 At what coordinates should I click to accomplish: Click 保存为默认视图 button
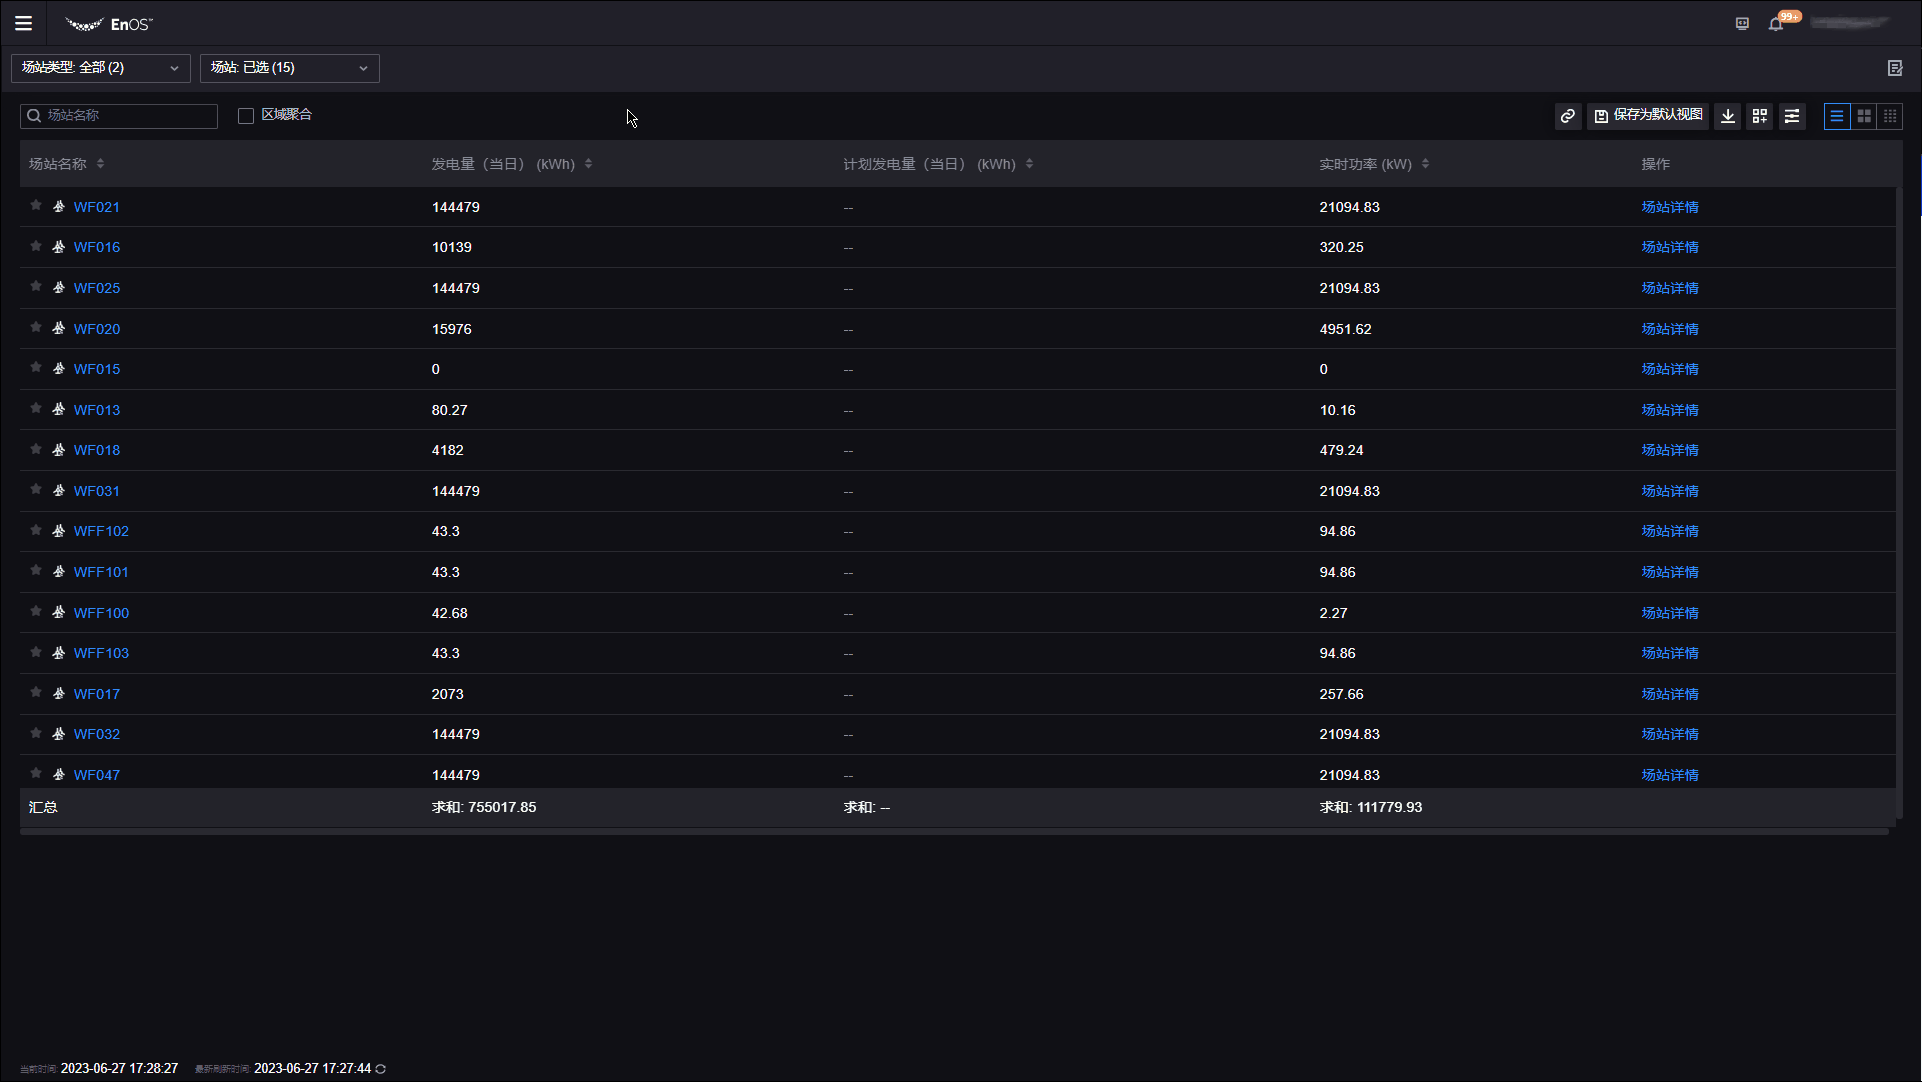click(x=1647, y=116)
